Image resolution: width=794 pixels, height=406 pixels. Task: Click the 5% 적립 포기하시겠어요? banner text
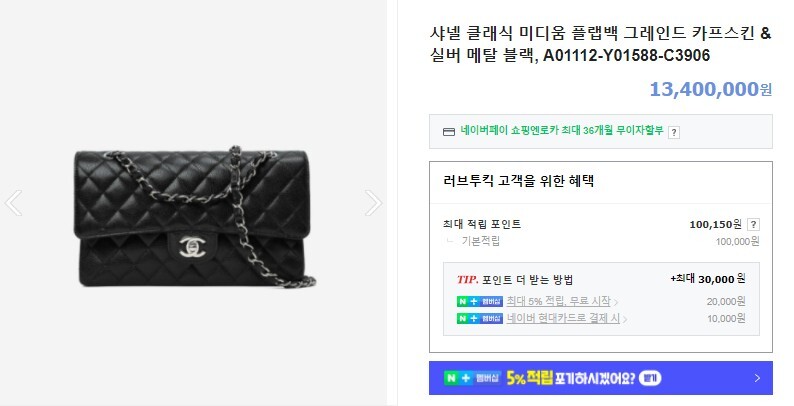[x=571, y=378]
